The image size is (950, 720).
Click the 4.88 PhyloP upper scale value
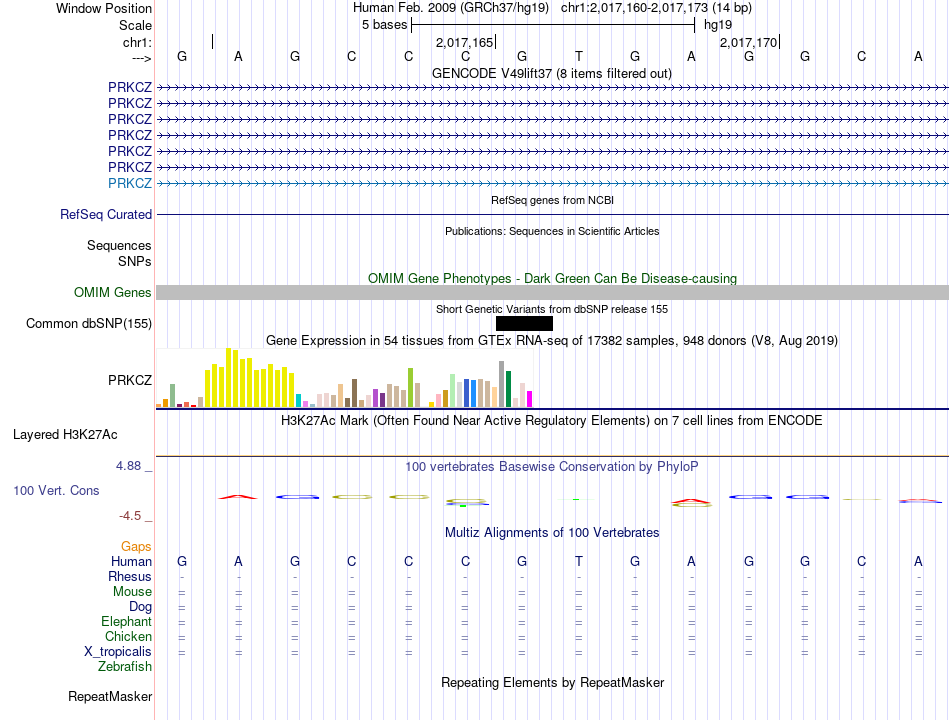point(128,466)
